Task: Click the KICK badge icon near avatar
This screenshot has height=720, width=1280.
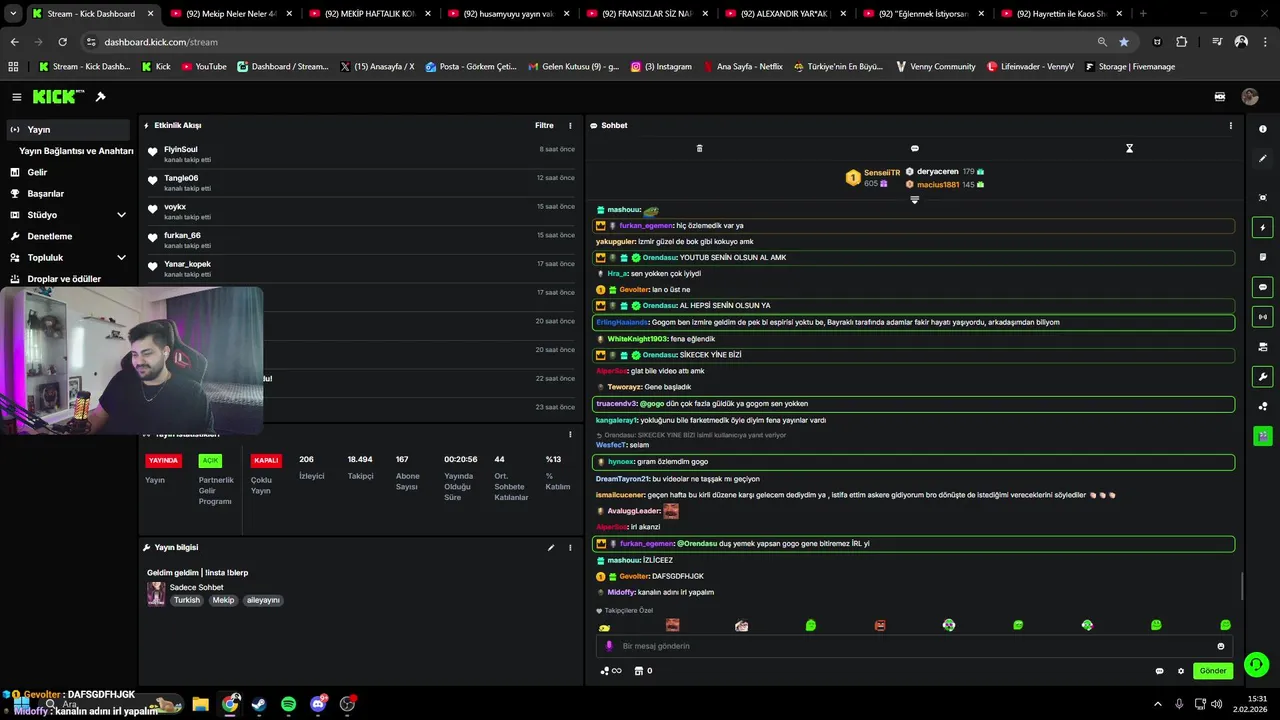Action: [1220, 97]
